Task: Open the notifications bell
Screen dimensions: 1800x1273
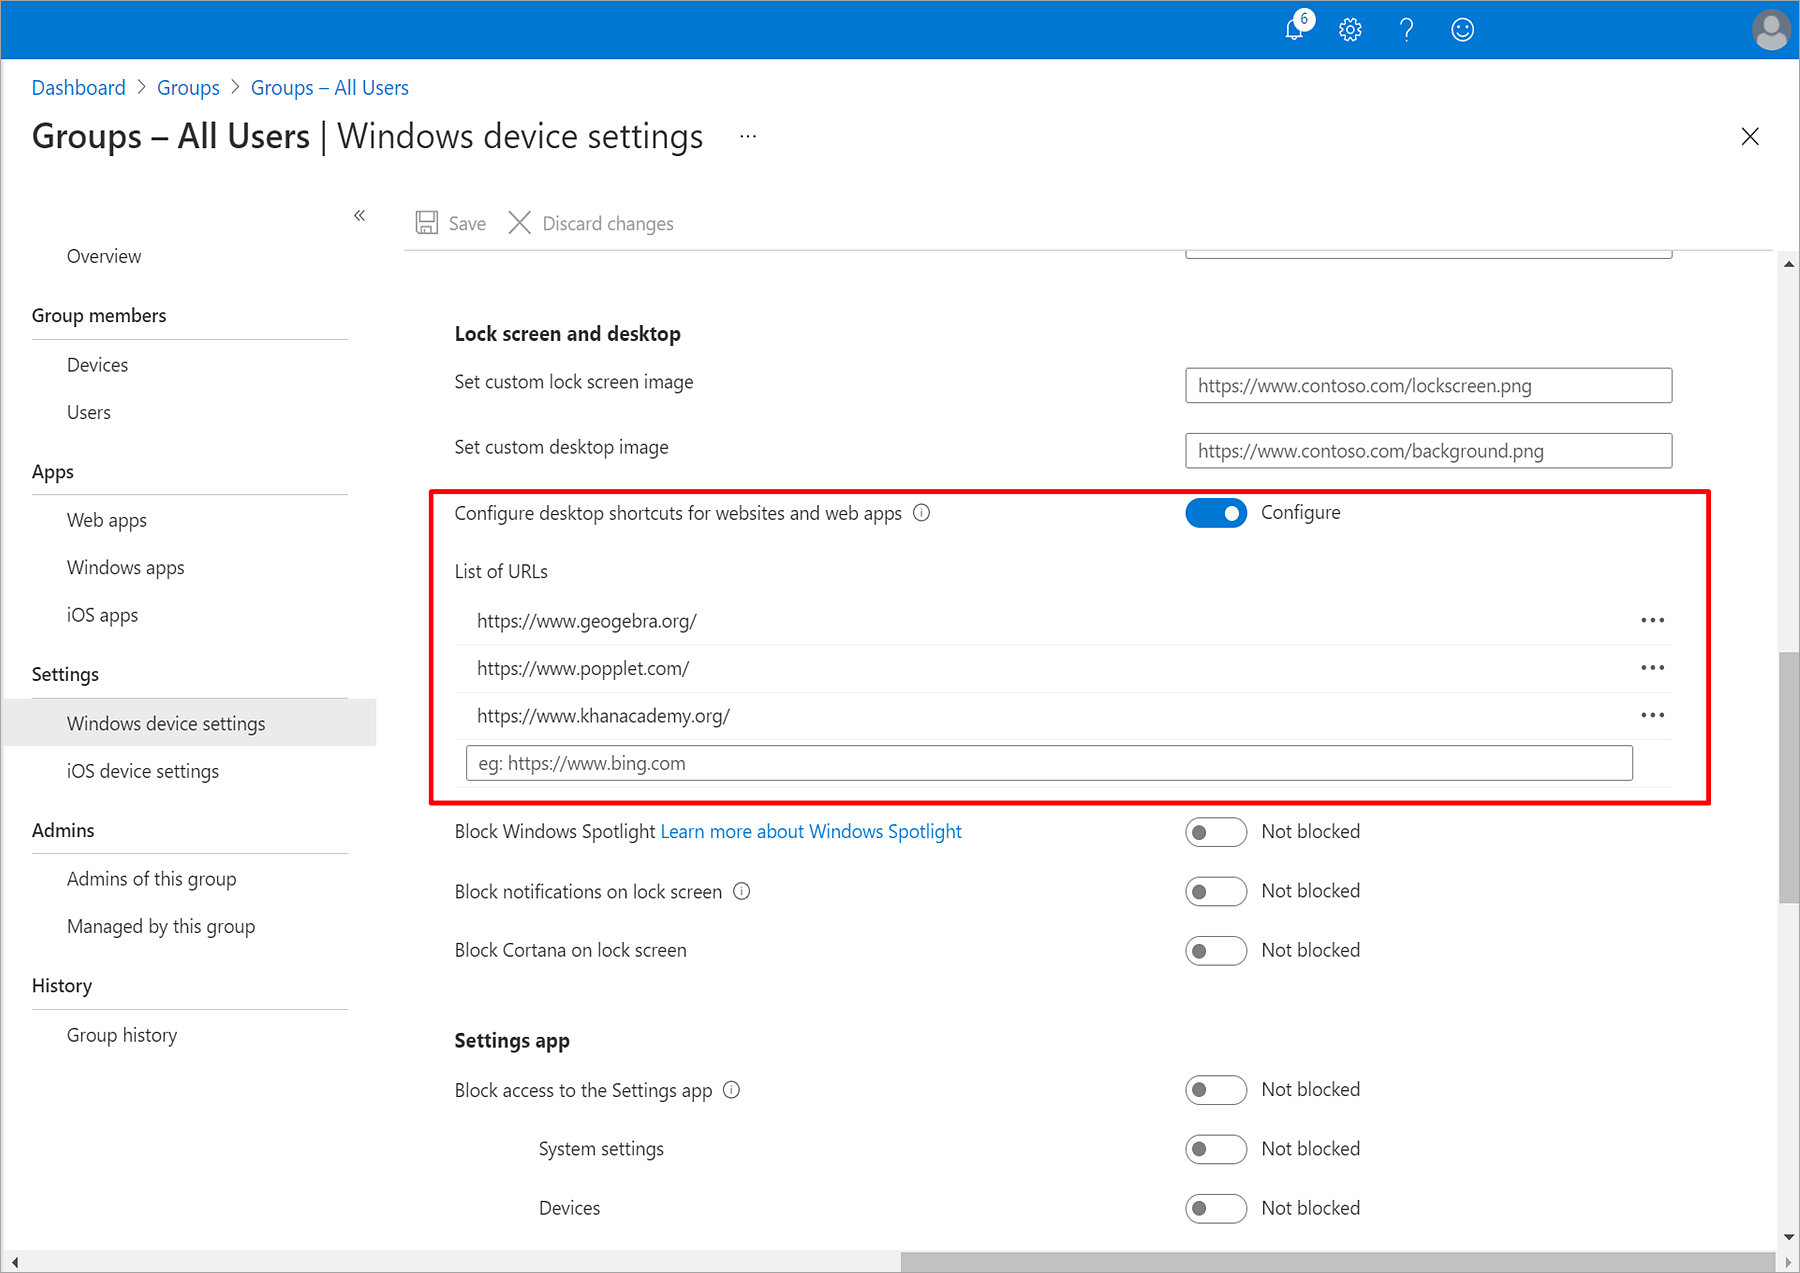Action: [1296, 28]
